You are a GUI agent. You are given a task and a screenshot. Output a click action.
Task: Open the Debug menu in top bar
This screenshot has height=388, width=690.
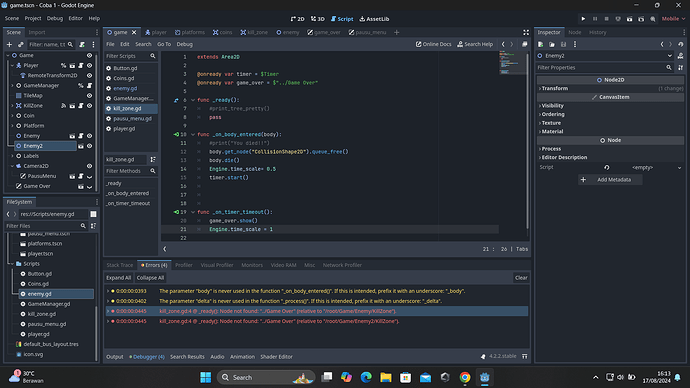(x=55, y=18)
